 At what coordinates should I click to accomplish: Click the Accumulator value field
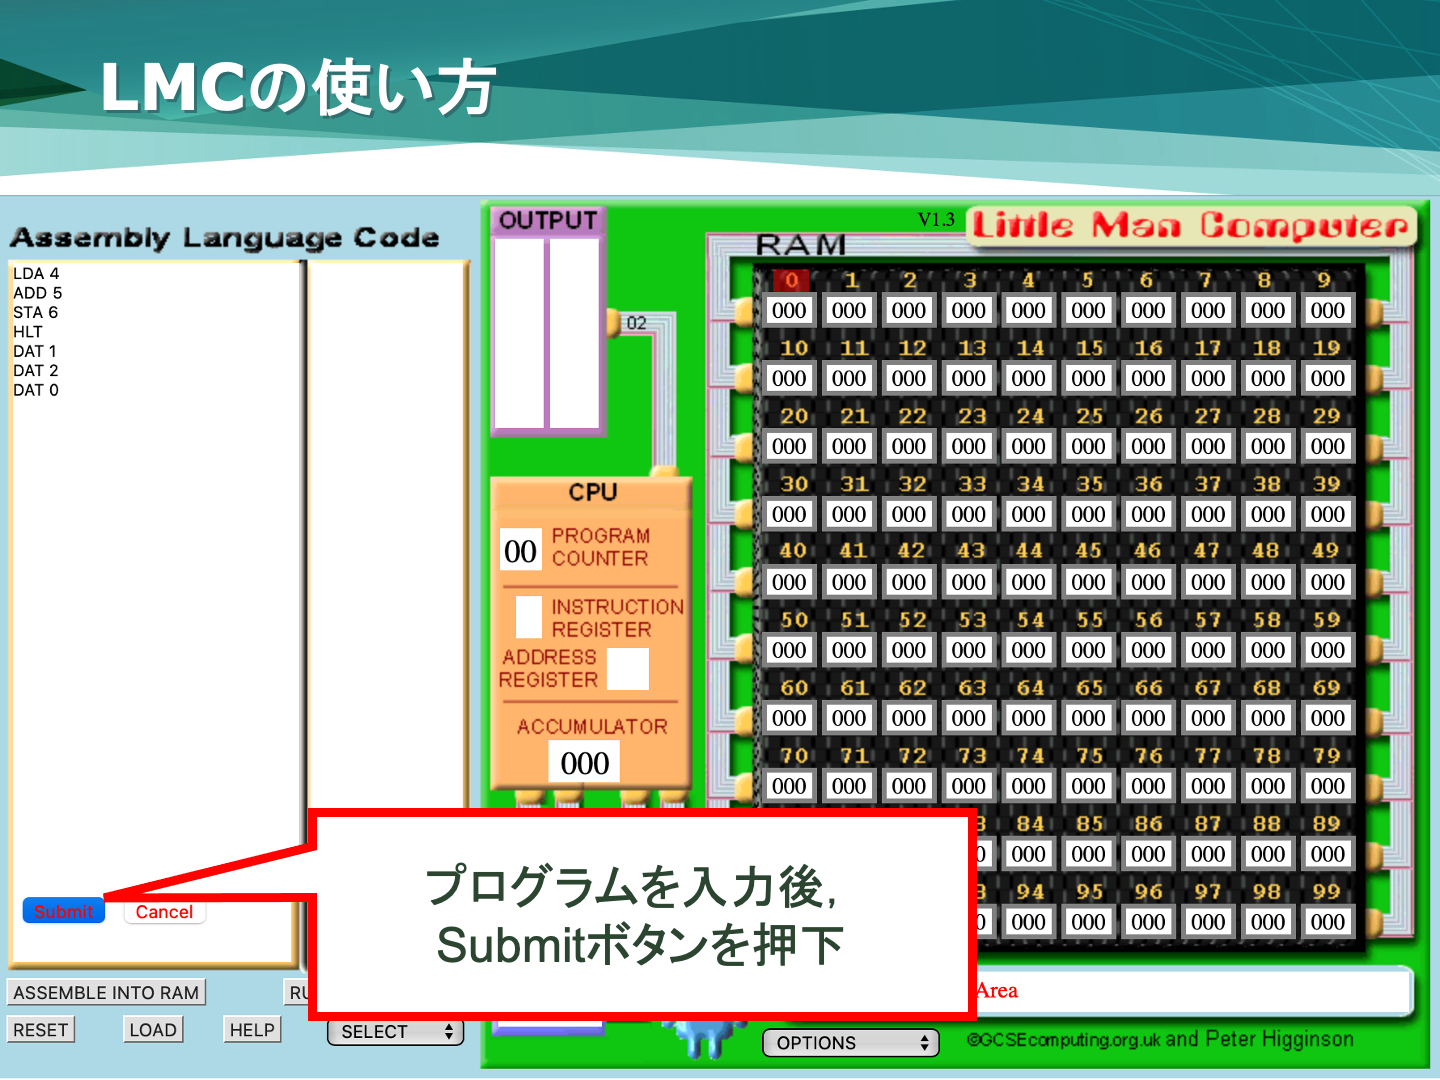[584, 763]
